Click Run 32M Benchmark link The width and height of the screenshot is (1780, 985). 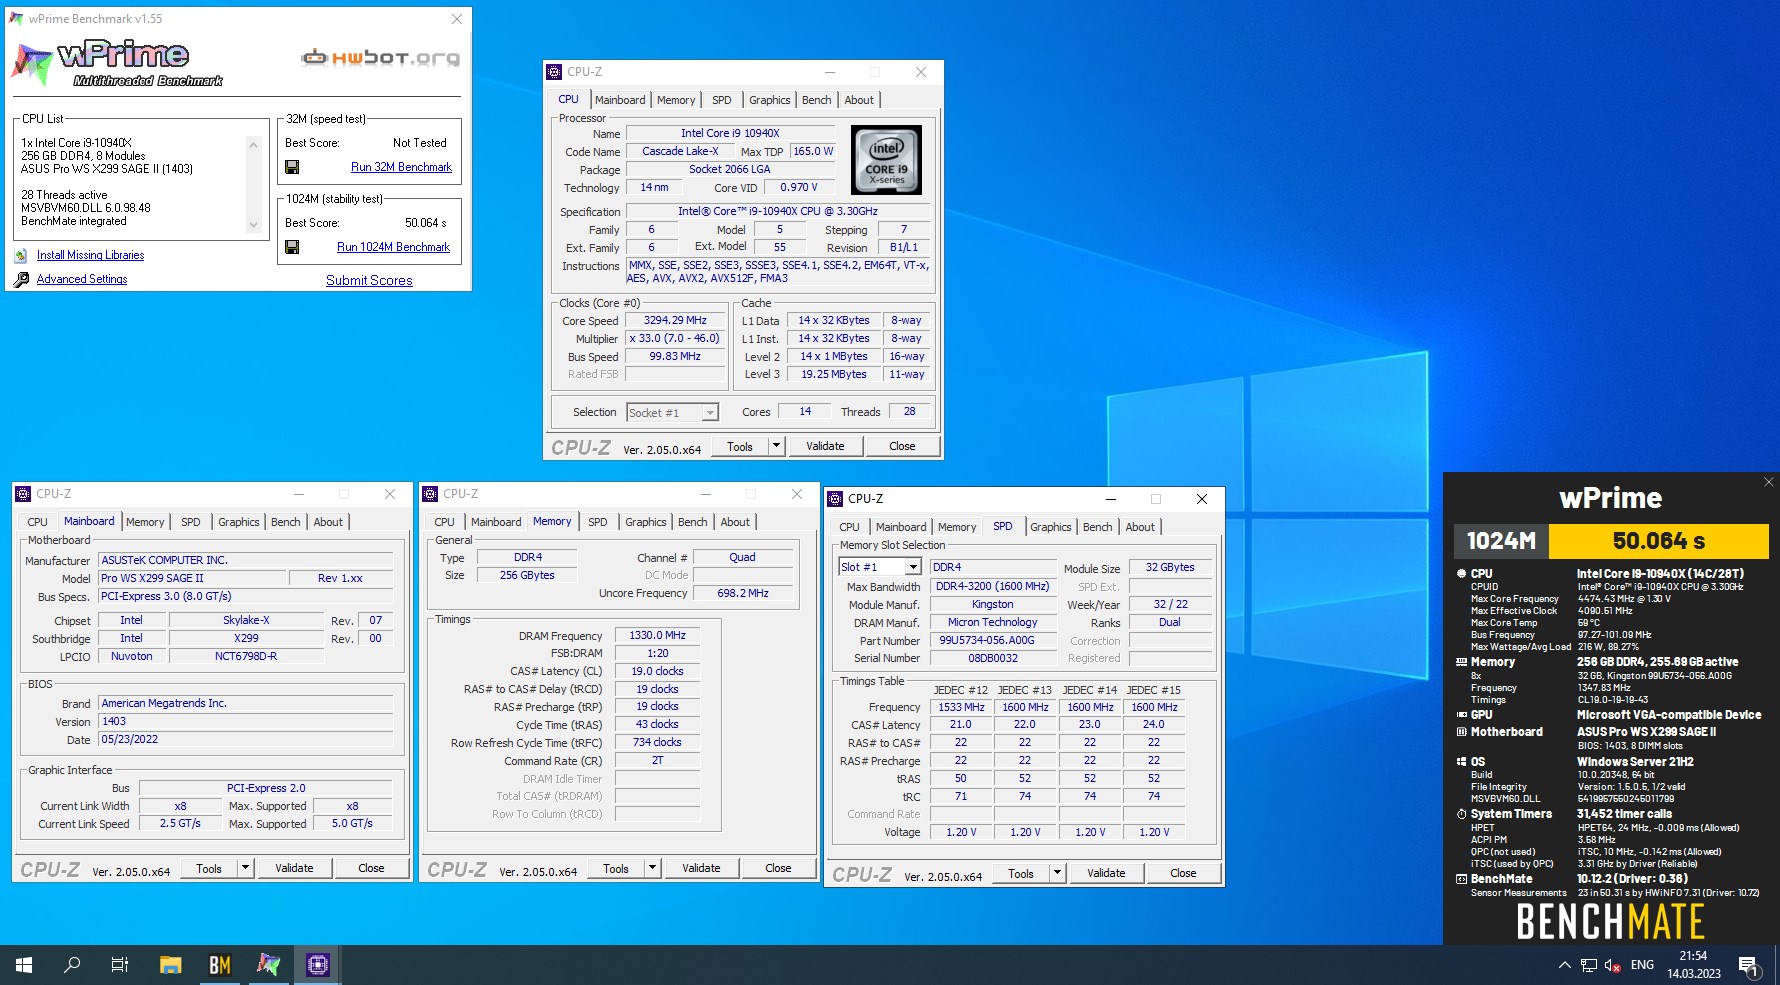click(x=401, y=167)
